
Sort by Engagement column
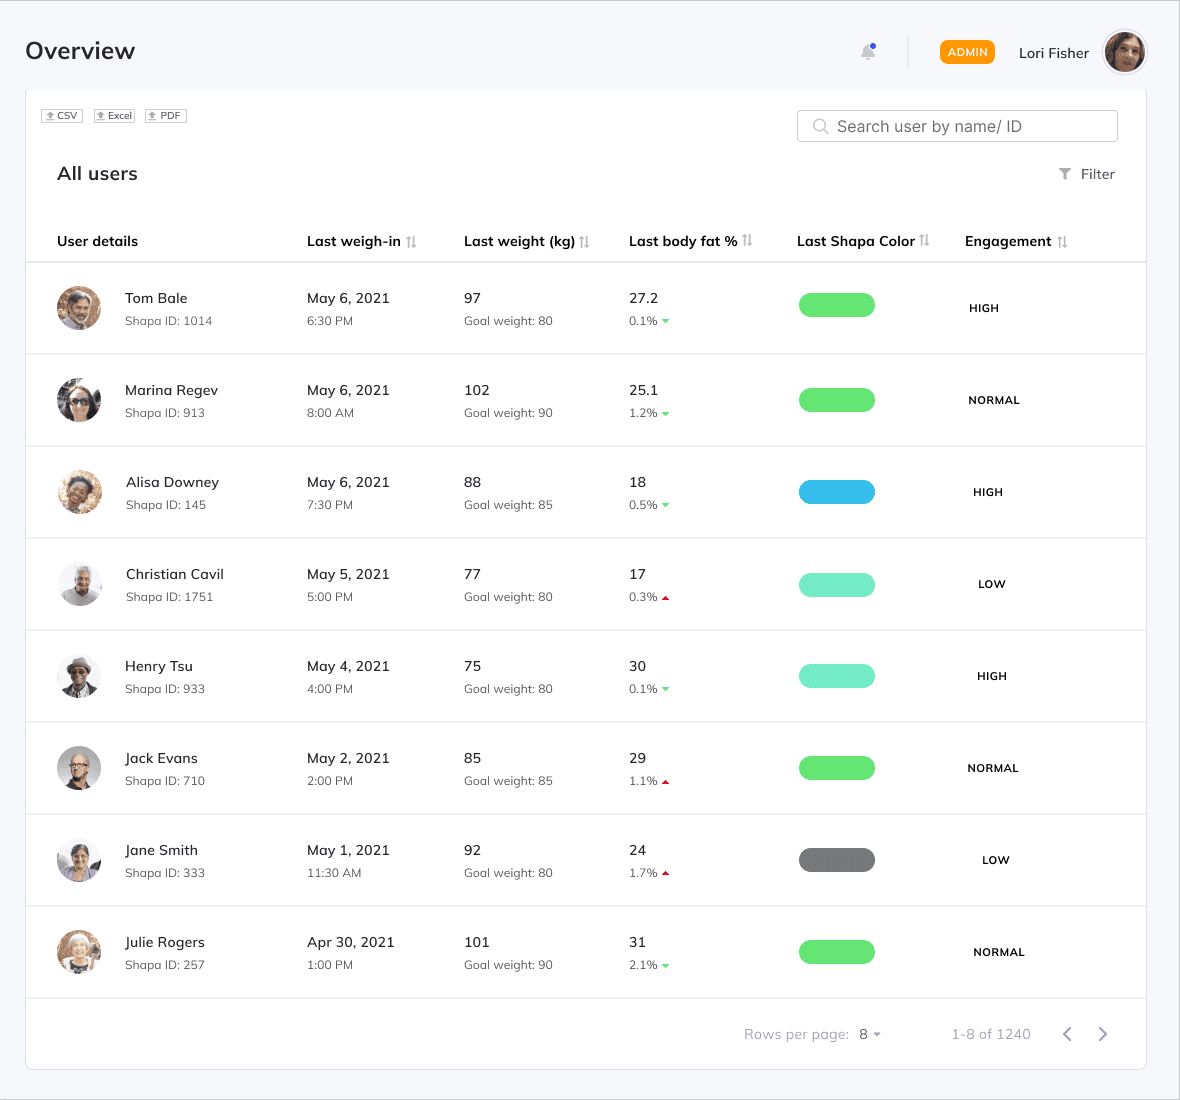coord(1063,240)
